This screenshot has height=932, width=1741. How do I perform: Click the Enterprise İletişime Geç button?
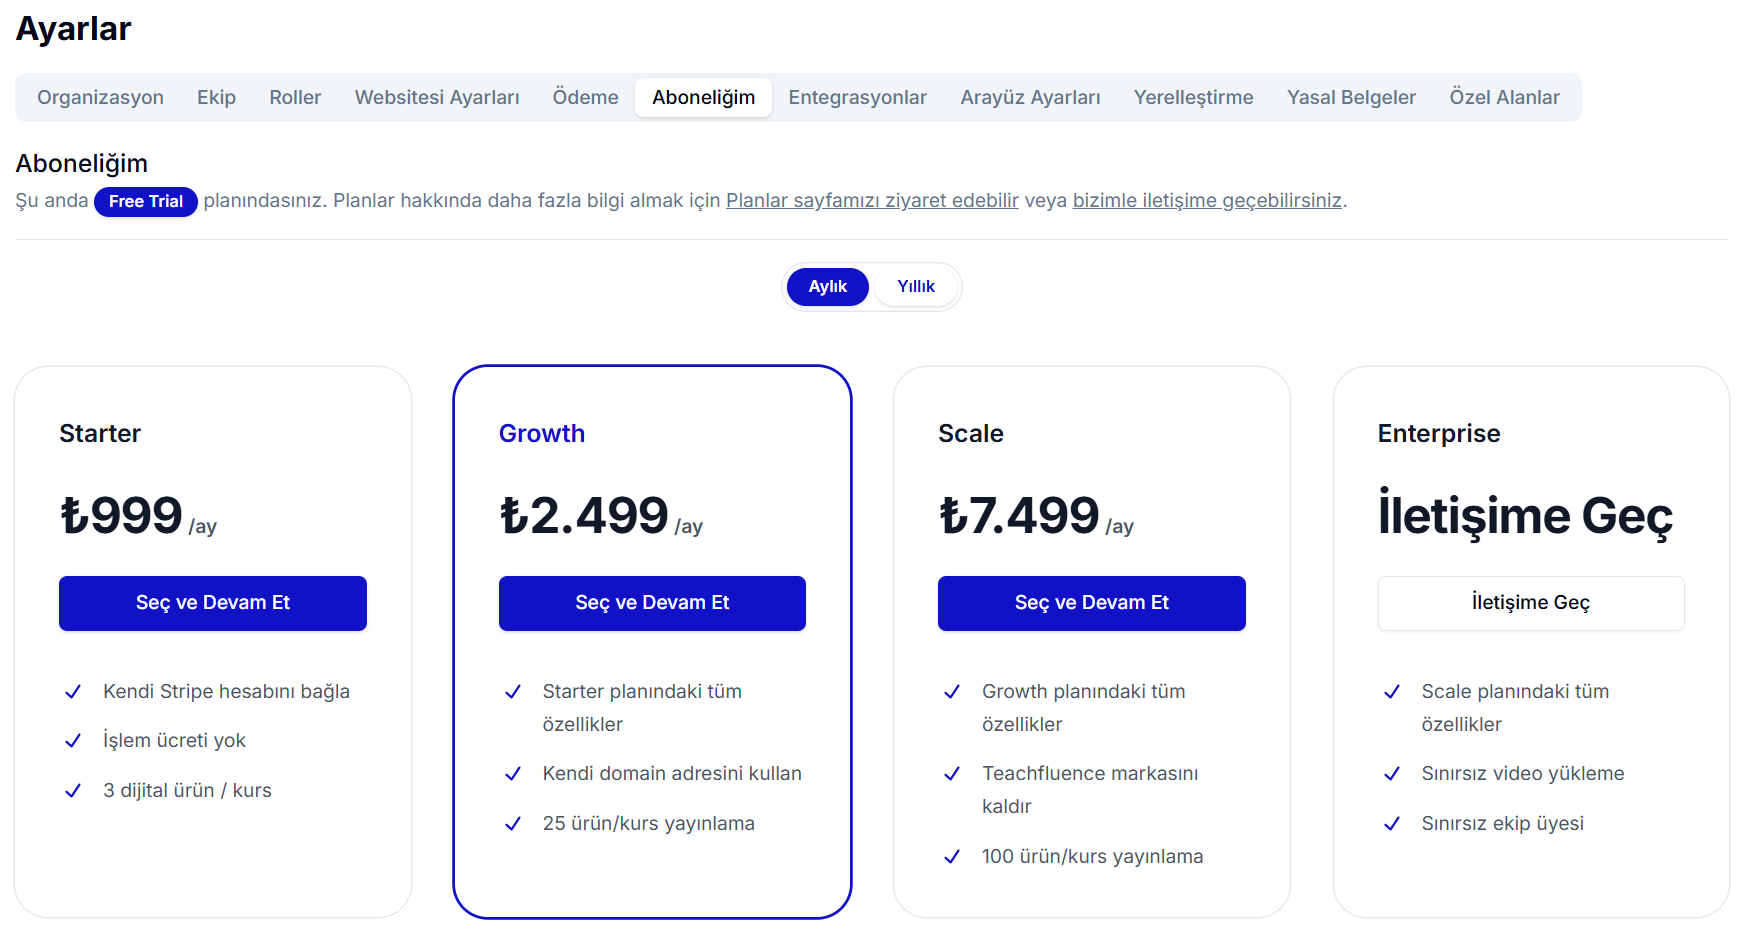(1531, 603)
